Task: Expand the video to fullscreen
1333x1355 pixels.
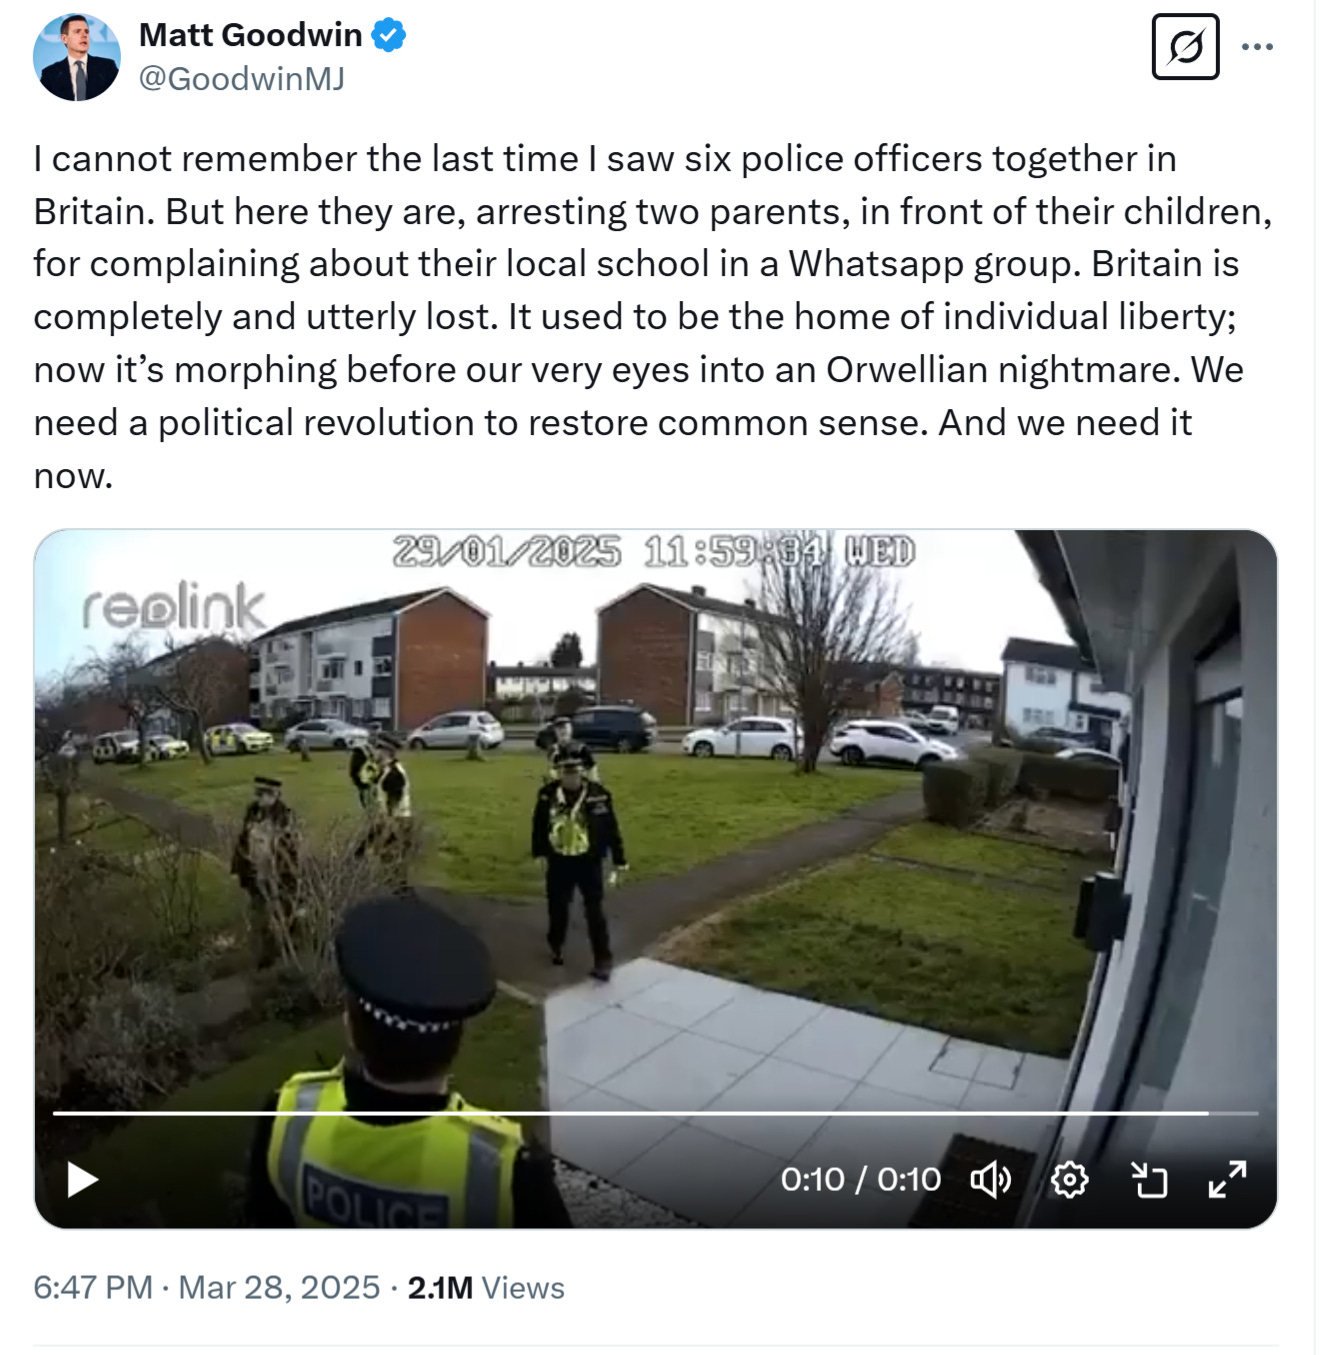Action: [1227, 1180]
